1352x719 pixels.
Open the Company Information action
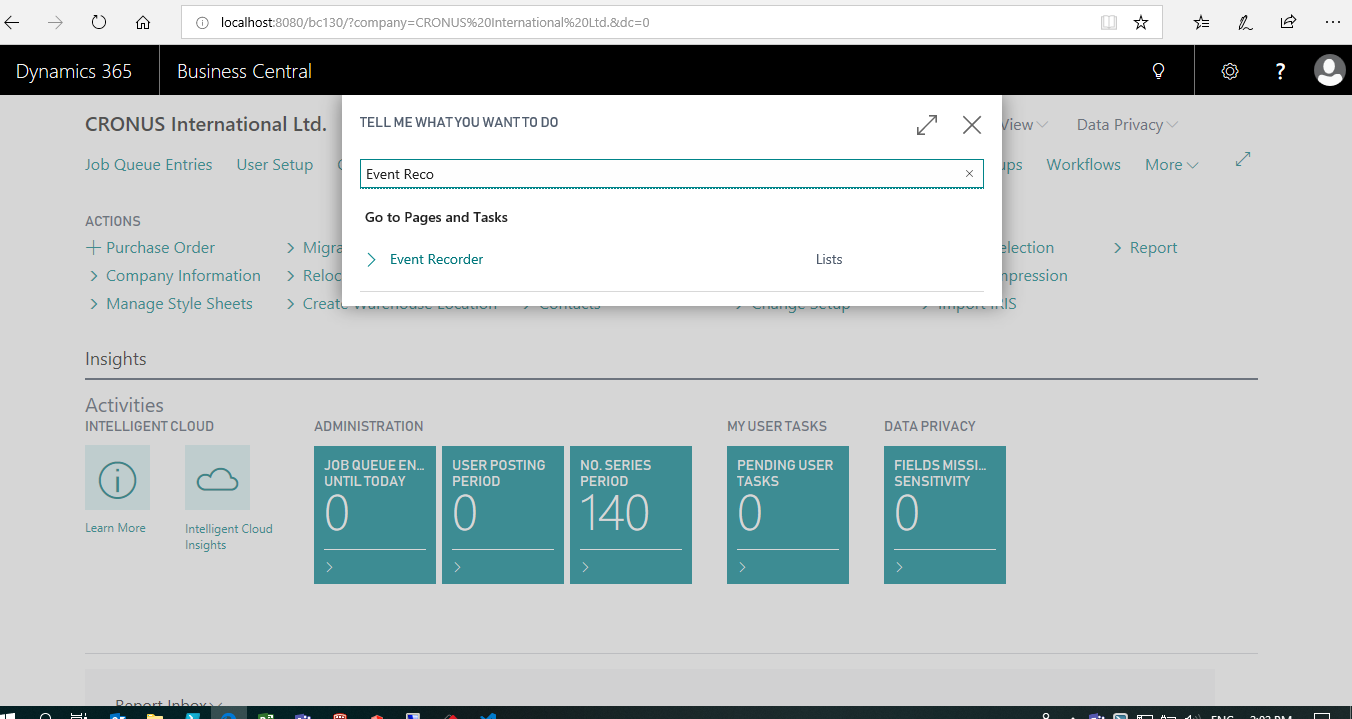tap(184, 275)
